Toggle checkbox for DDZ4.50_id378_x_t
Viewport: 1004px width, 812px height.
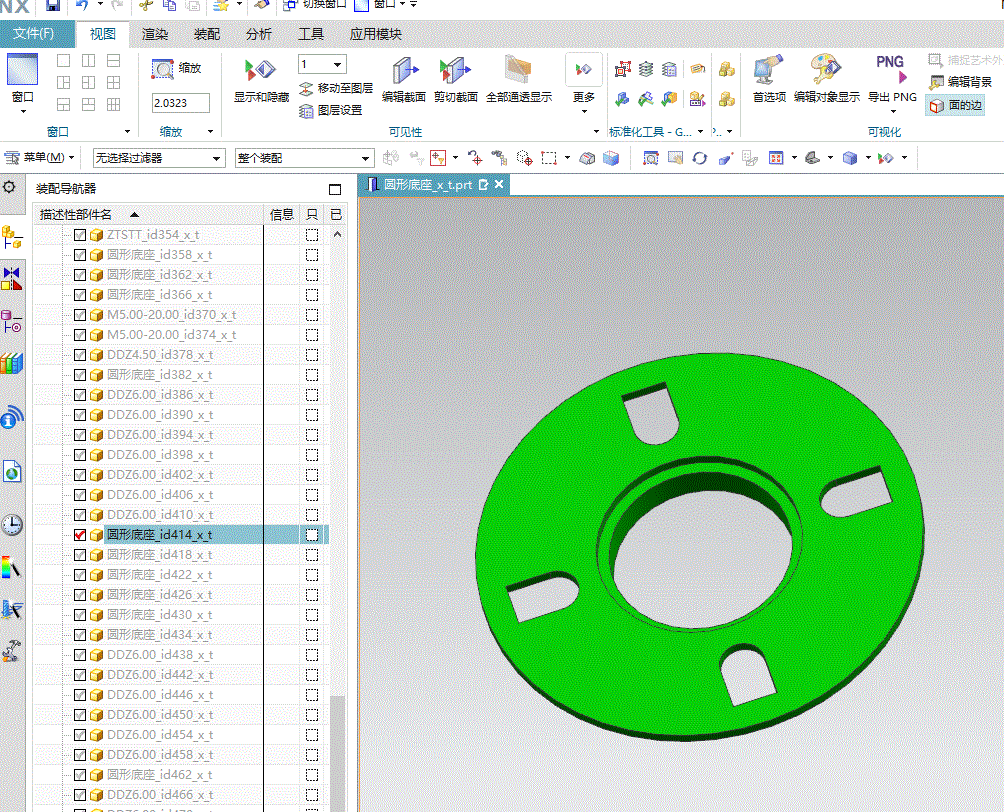80,355
